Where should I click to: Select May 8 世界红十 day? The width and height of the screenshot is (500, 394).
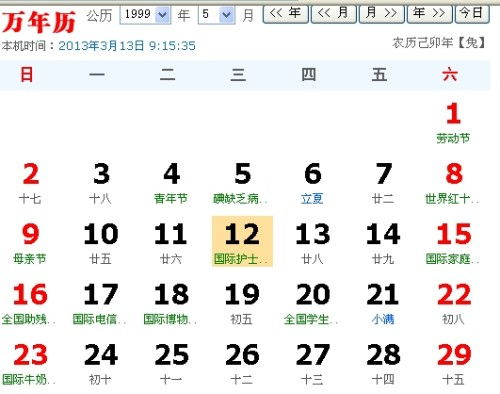click(453, 183)
